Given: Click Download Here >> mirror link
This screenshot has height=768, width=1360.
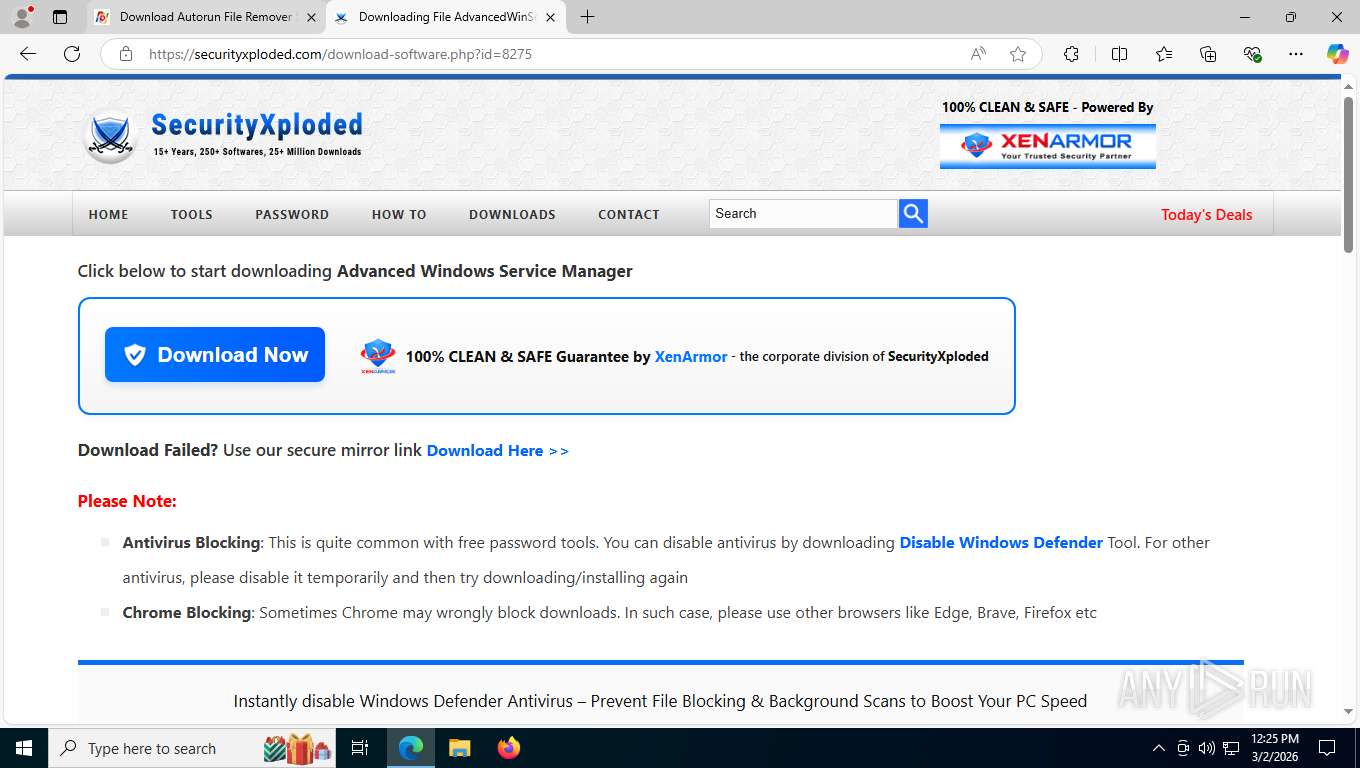Looking at the screenshot, I should click(x=498, y=451).
